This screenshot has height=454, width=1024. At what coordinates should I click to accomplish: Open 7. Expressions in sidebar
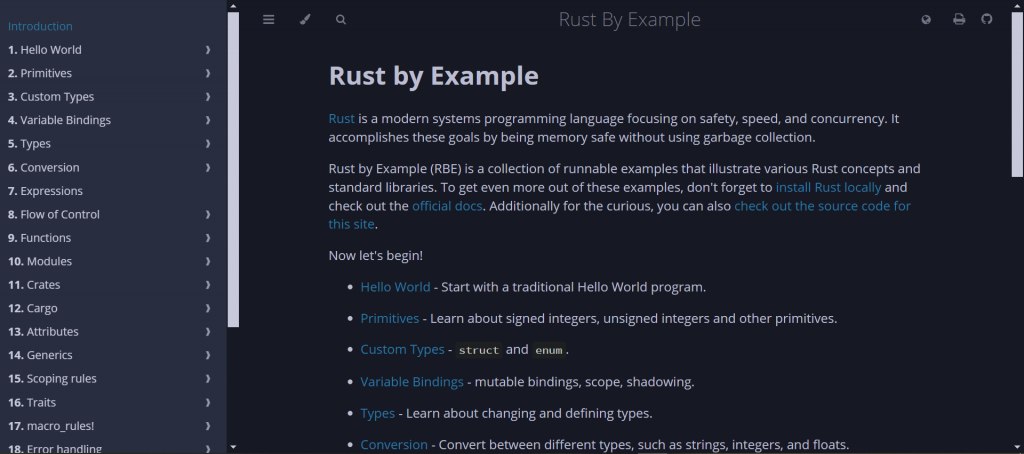click(x=46, y=191)
